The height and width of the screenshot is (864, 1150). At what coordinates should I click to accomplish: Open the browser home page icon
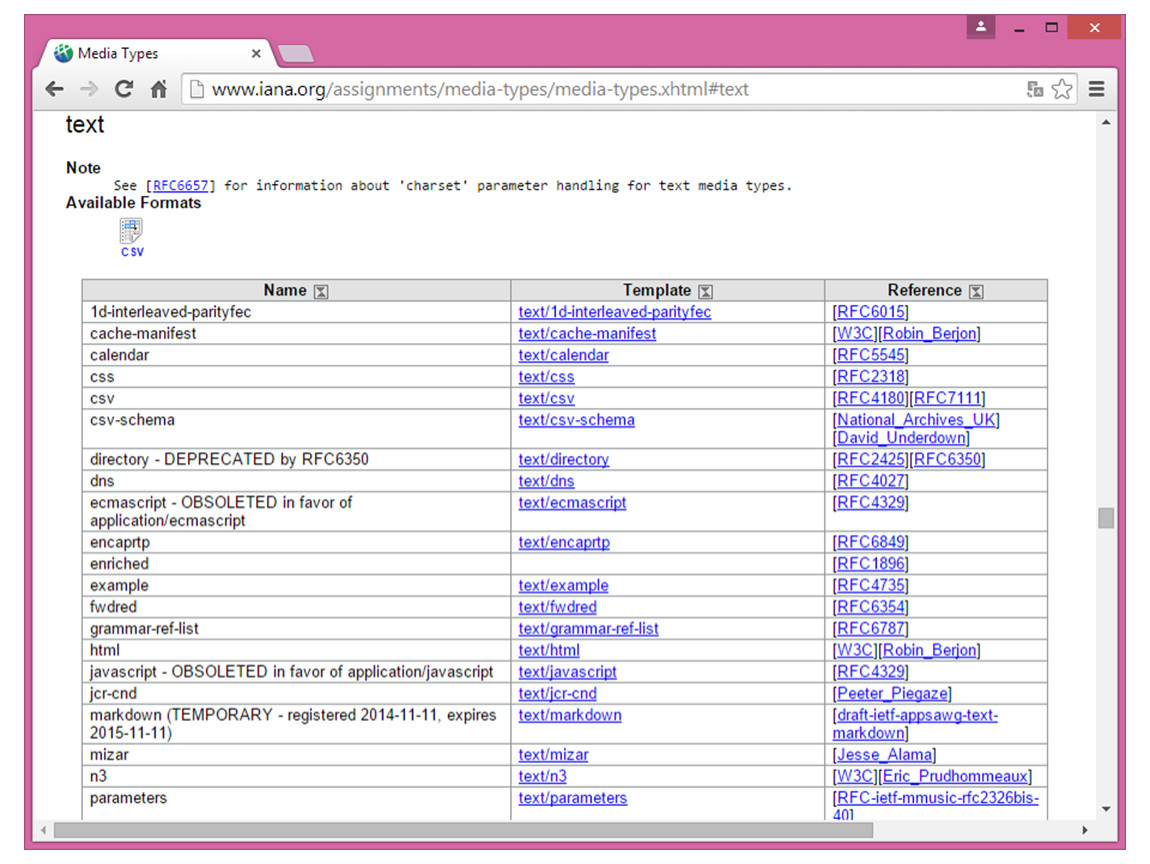[x=158, y=89]
